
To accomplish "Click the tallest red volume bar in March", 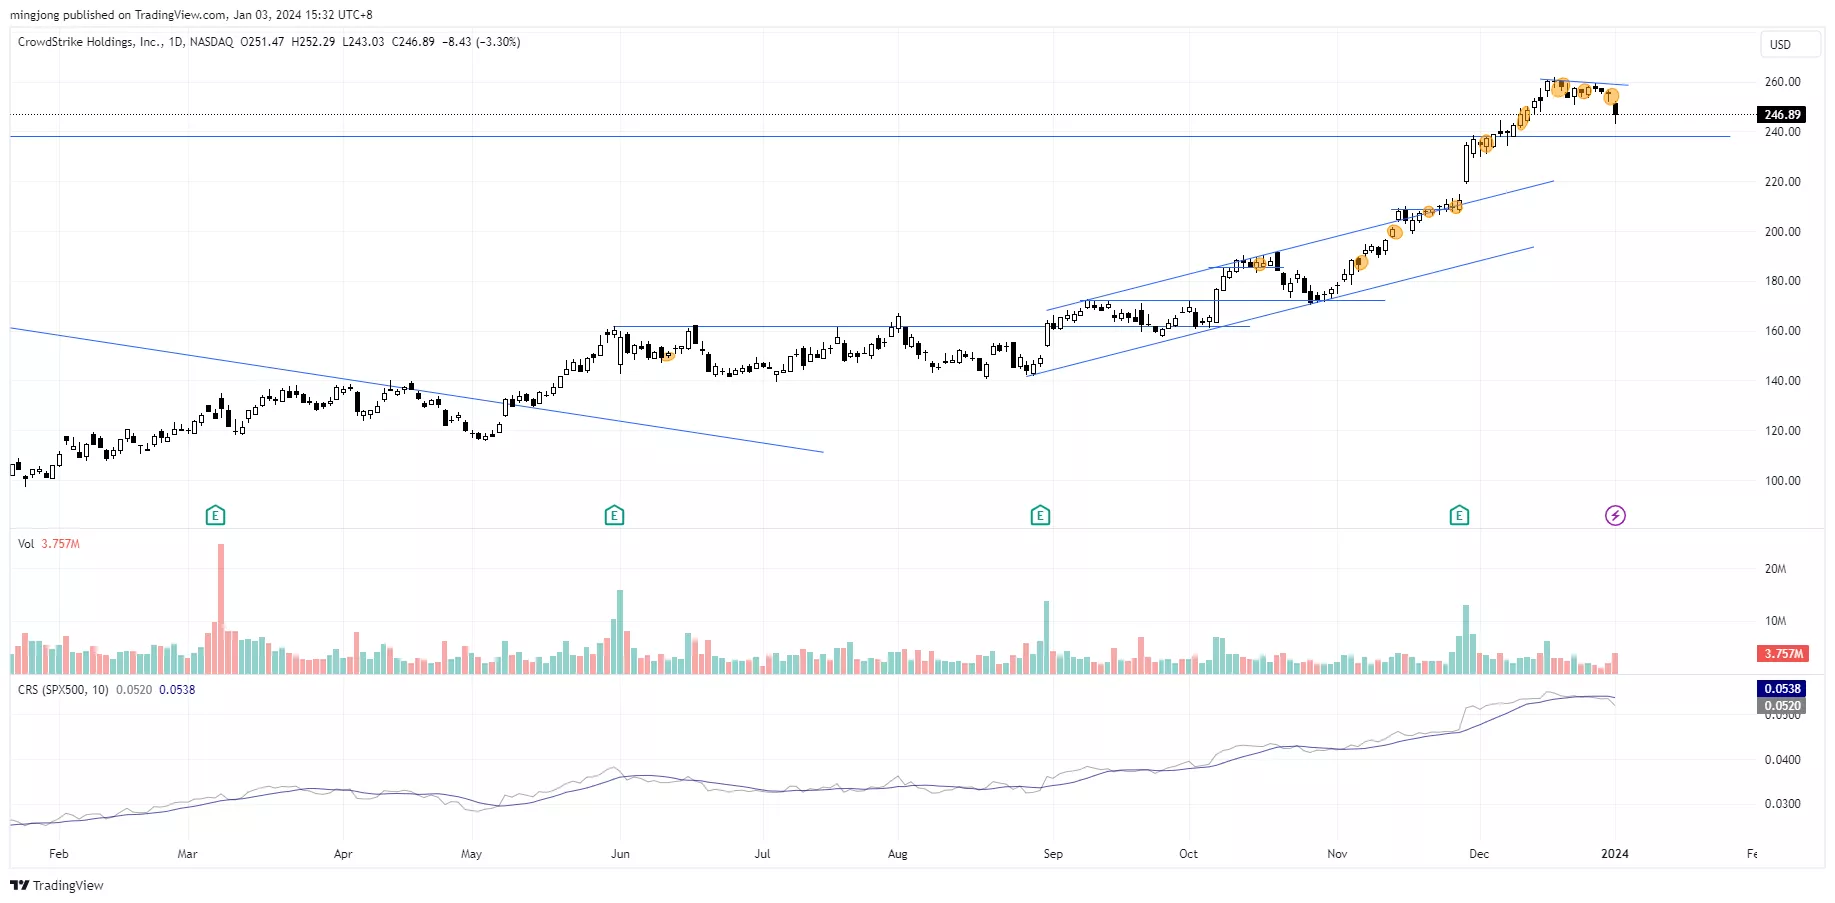I will click(221, 609).
